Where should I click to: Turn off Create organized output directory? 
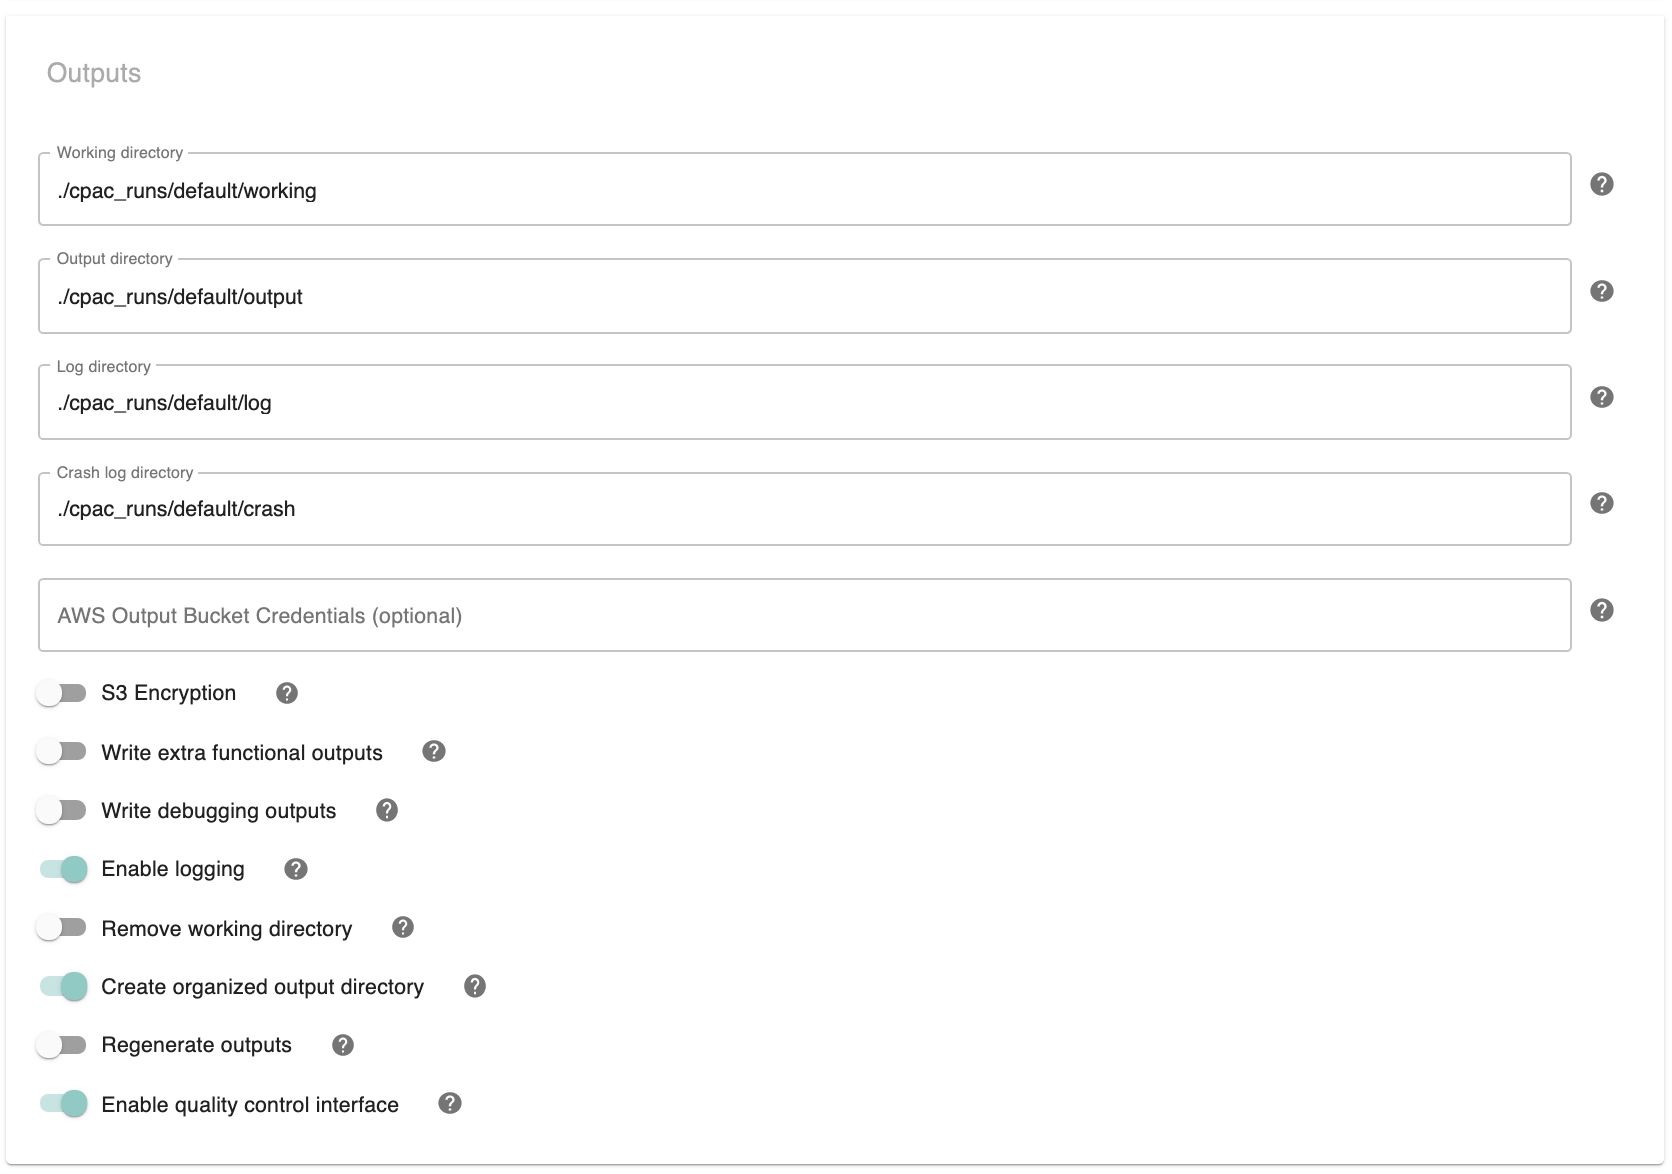coord(62,986)
